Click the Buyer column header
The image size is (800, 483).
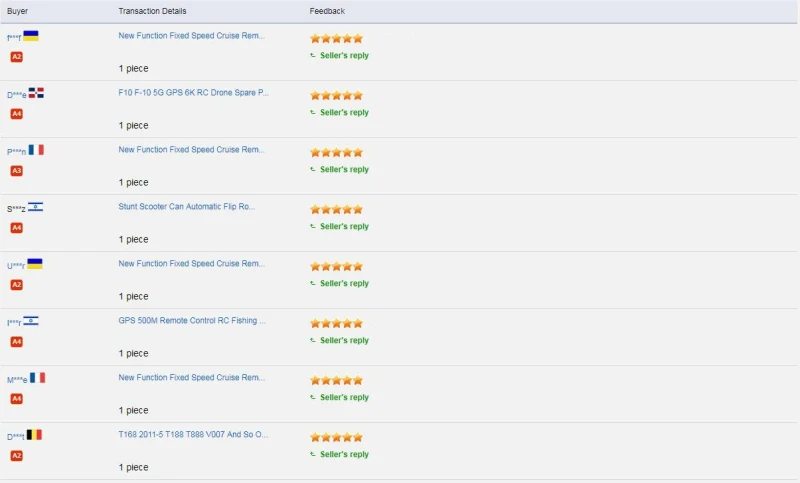point(17,11)
